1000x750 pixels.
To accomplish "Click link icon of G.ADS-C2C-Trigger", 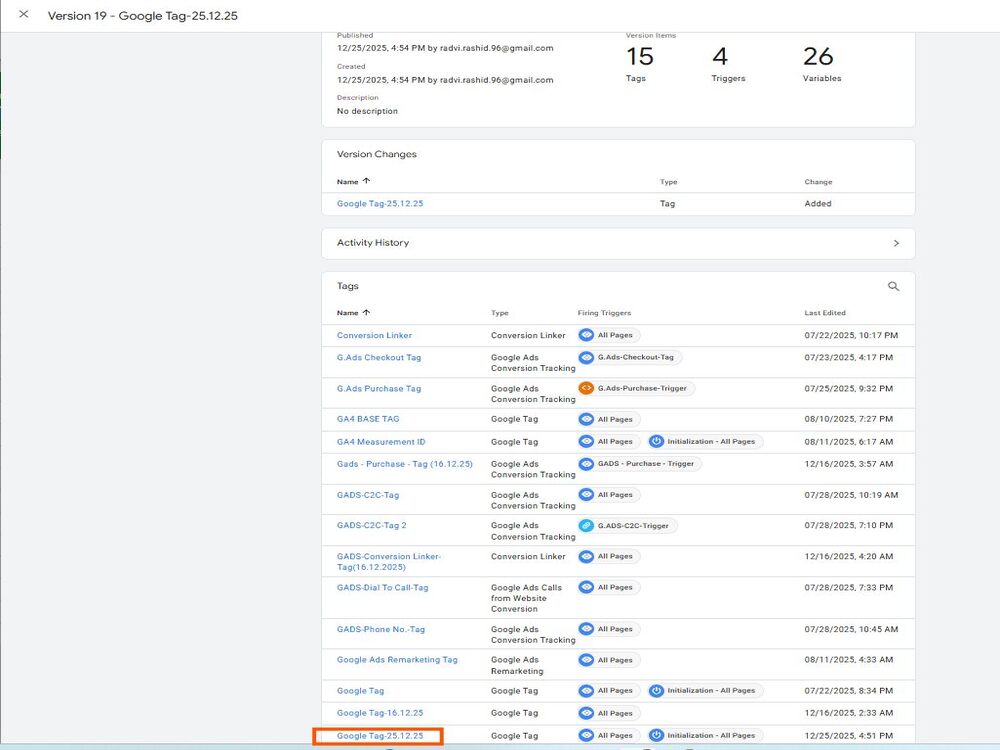I will [x=586, y=526].
